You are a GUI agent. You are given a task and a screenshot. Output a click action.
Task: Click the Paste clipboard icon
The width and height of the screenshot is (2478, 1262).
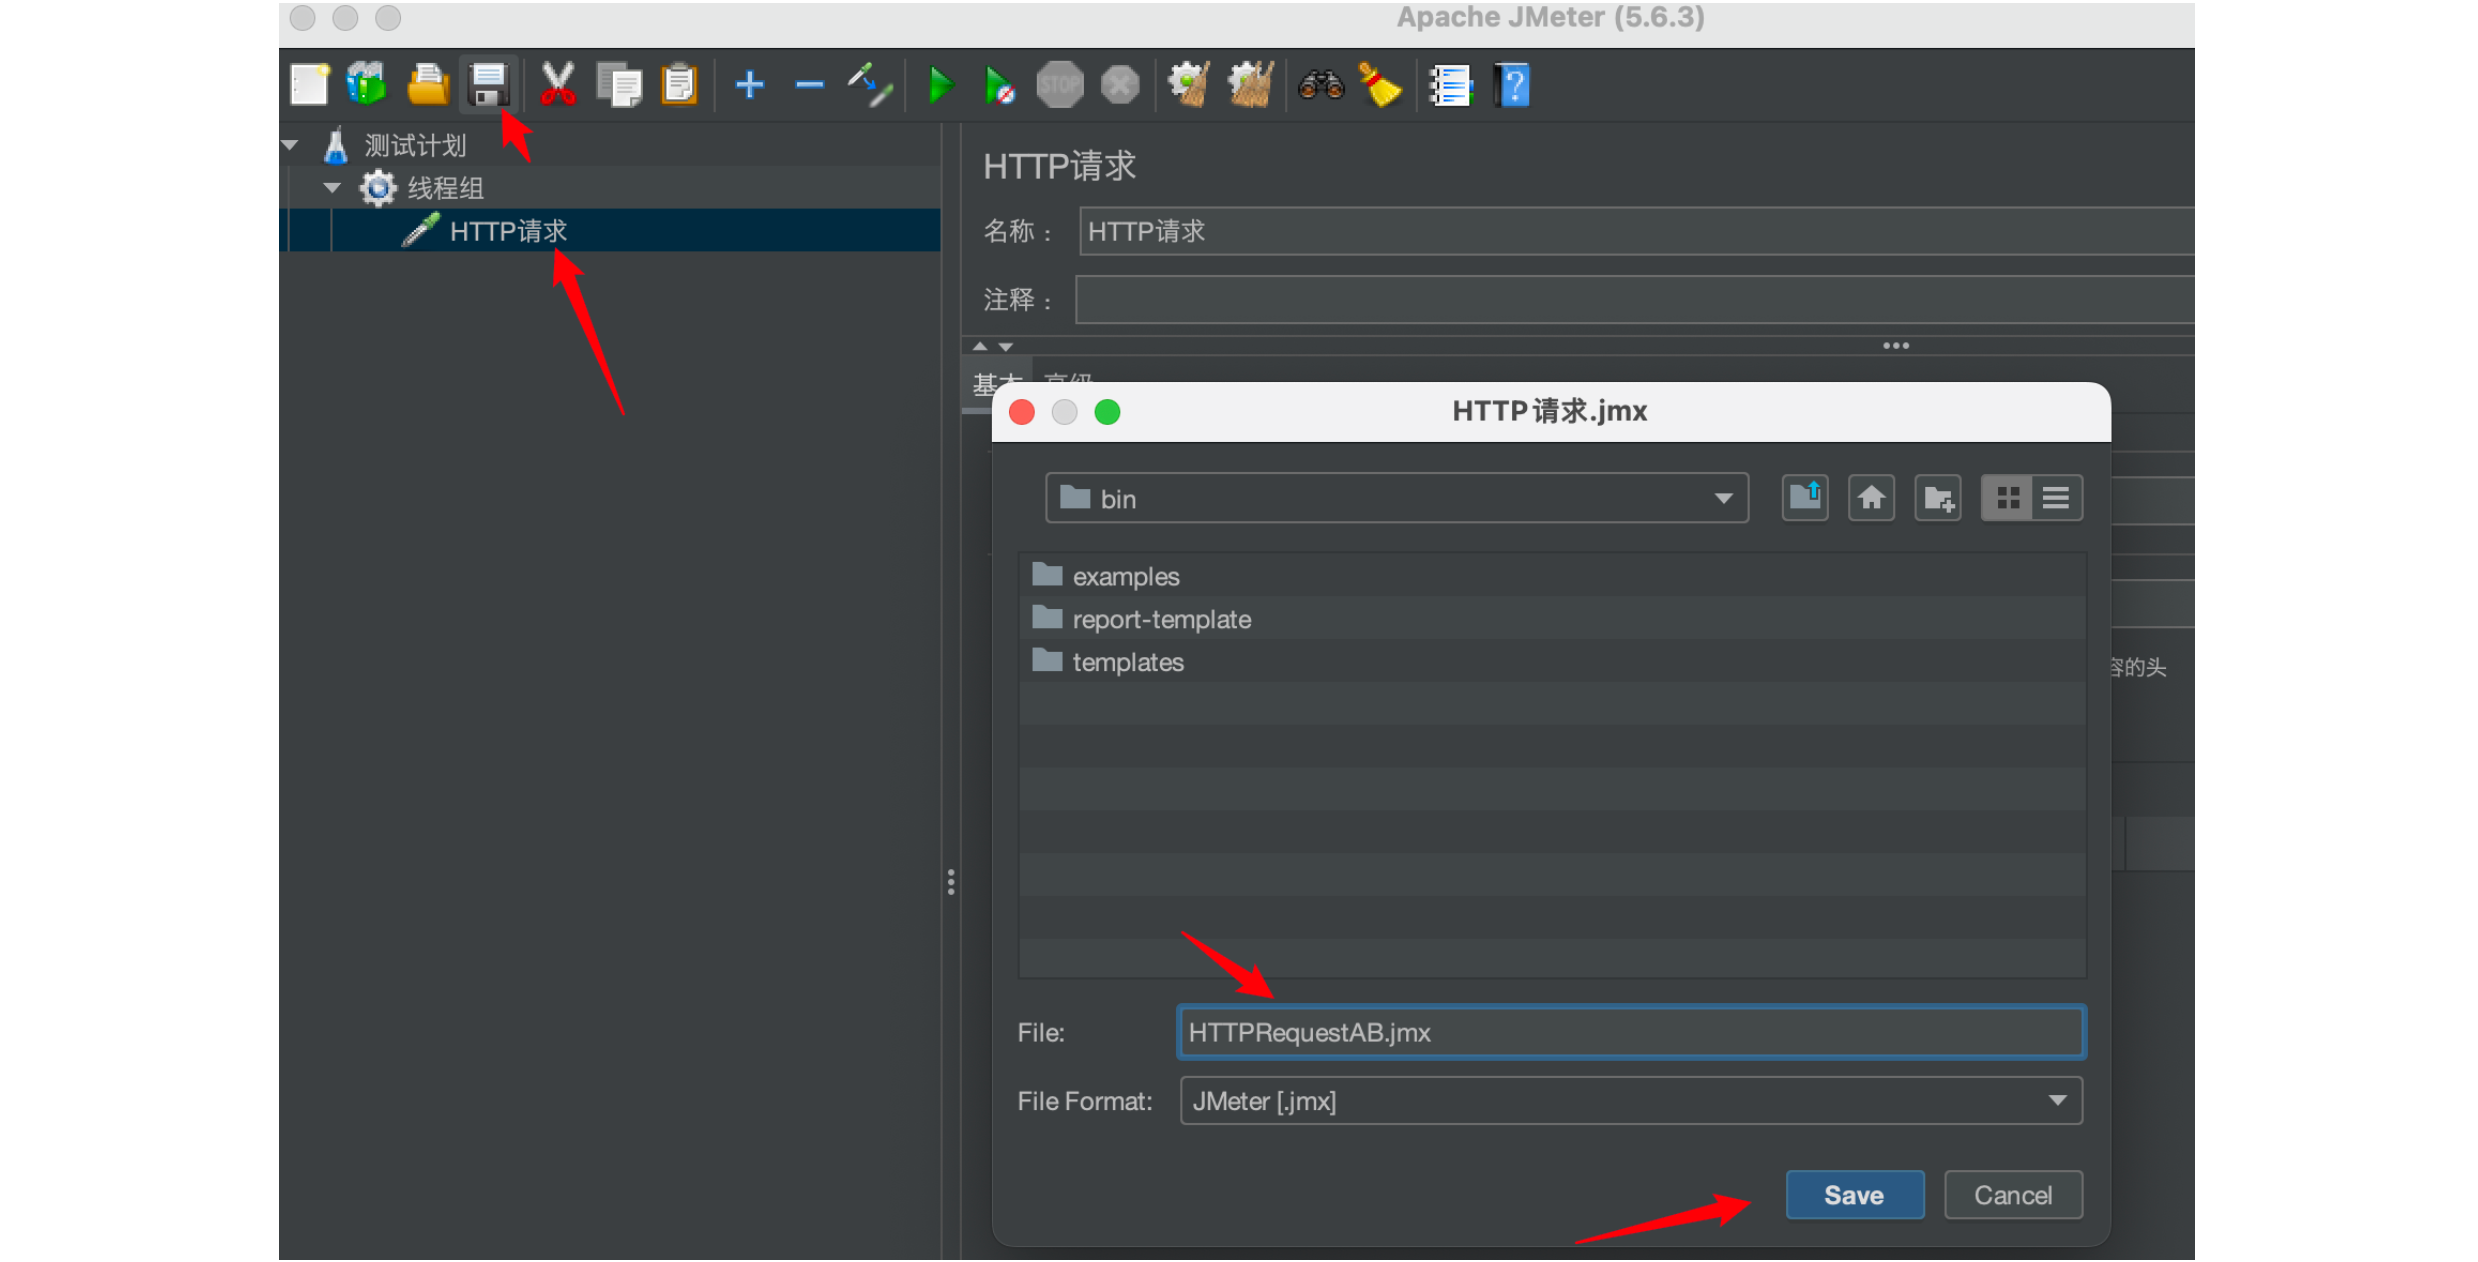click(x=679, y=85)
